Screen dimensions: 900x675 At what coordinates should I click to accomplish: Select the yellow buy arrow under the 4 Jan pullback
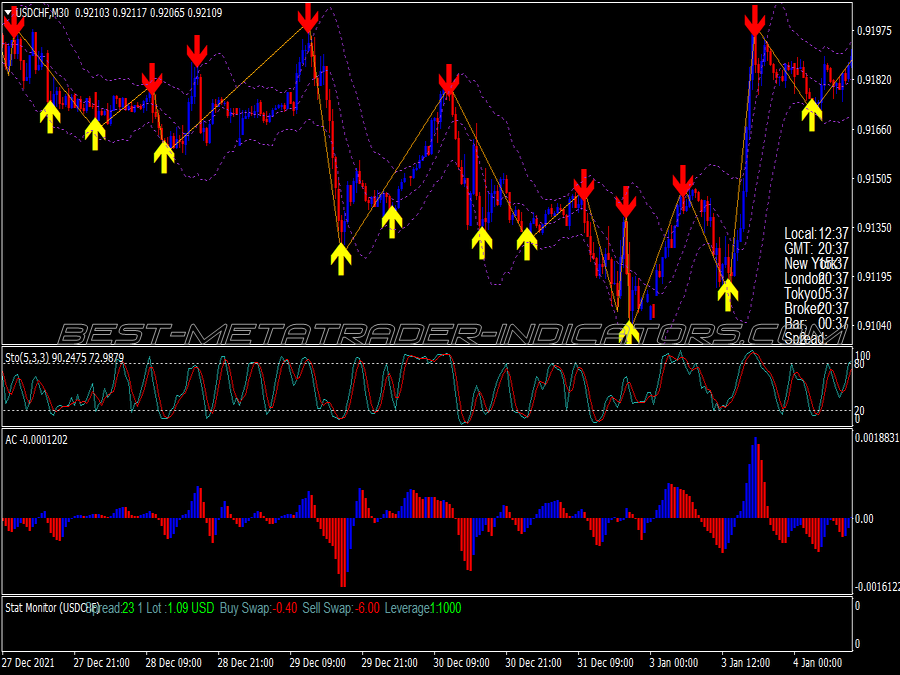812,114
